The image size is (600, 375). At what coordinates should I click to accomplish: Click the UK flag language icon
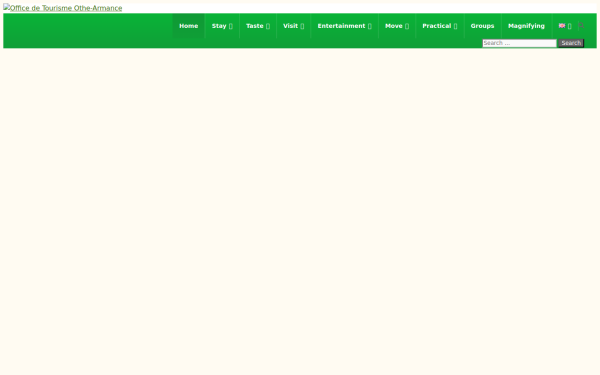tap(562, 26)
